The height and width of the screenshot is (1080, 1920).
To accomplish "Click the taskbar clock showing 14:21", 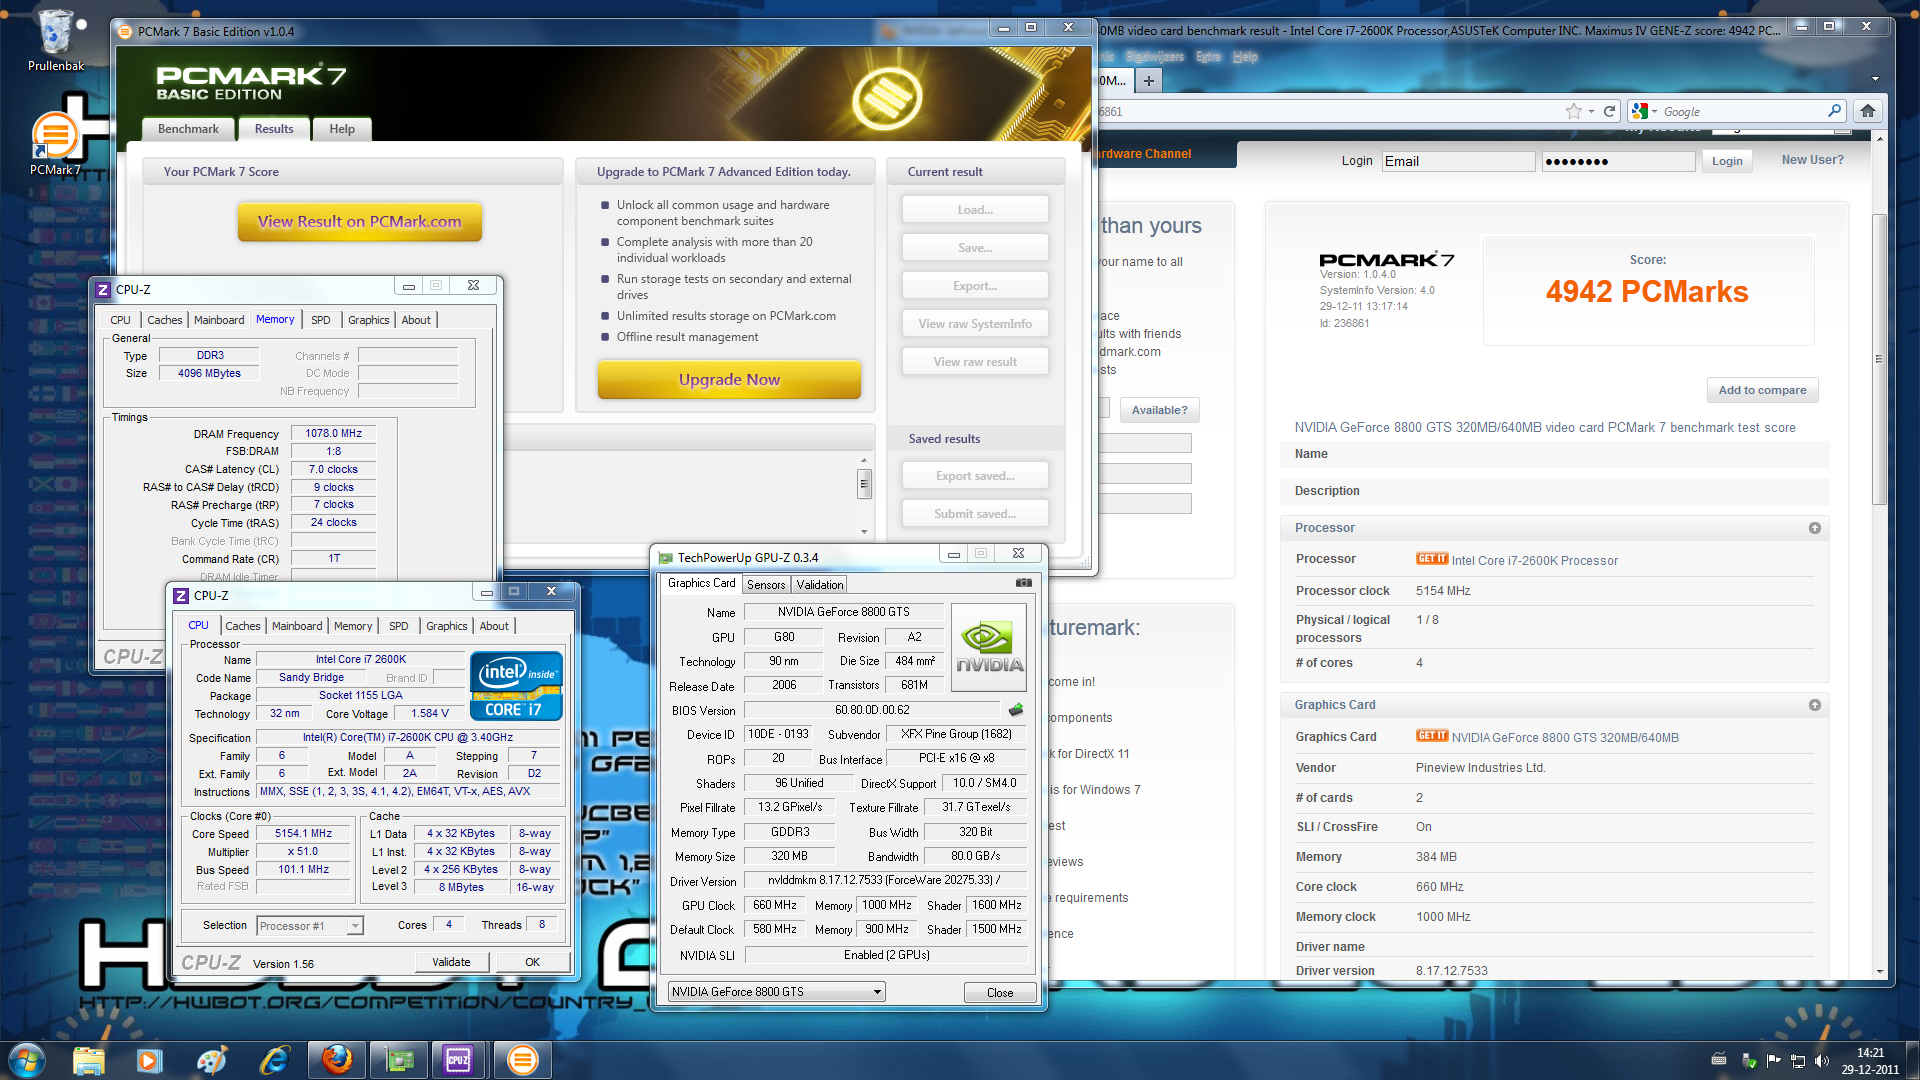I will 1870,1061.
